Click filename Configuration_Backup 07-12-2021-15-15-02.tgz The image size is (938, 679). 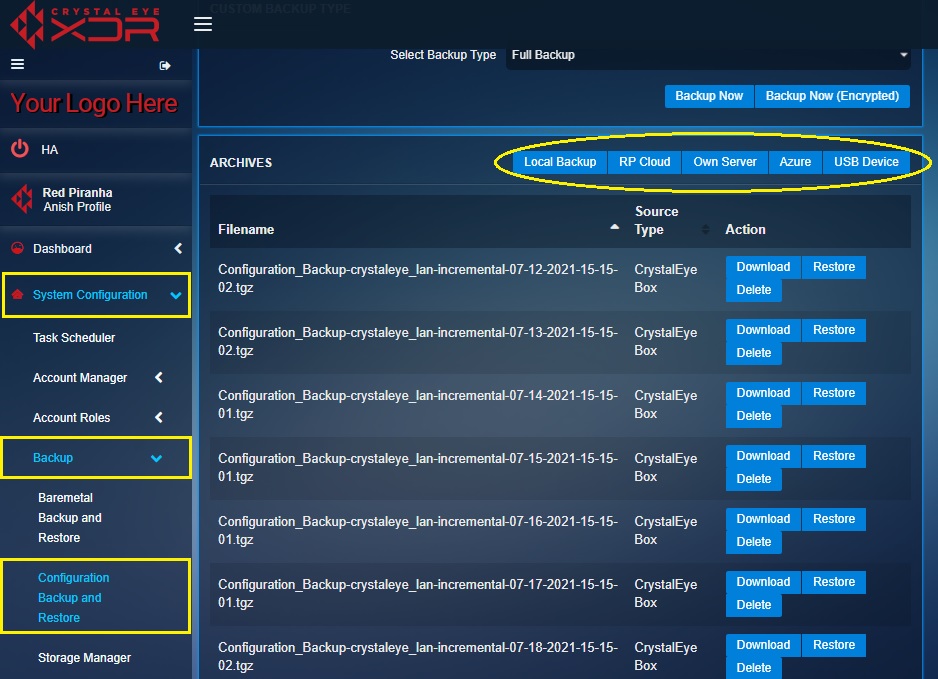[x=418, y=278]
